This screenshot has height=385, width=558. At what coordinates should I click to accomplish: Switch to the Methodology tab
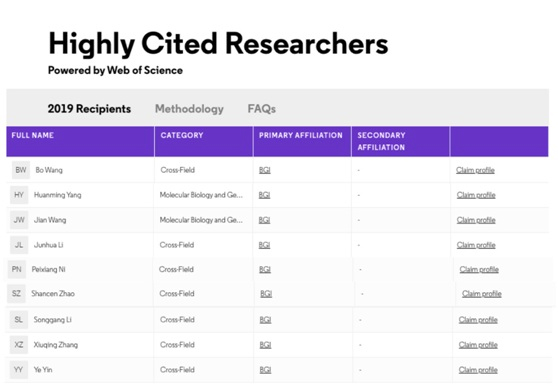point(189,109)
